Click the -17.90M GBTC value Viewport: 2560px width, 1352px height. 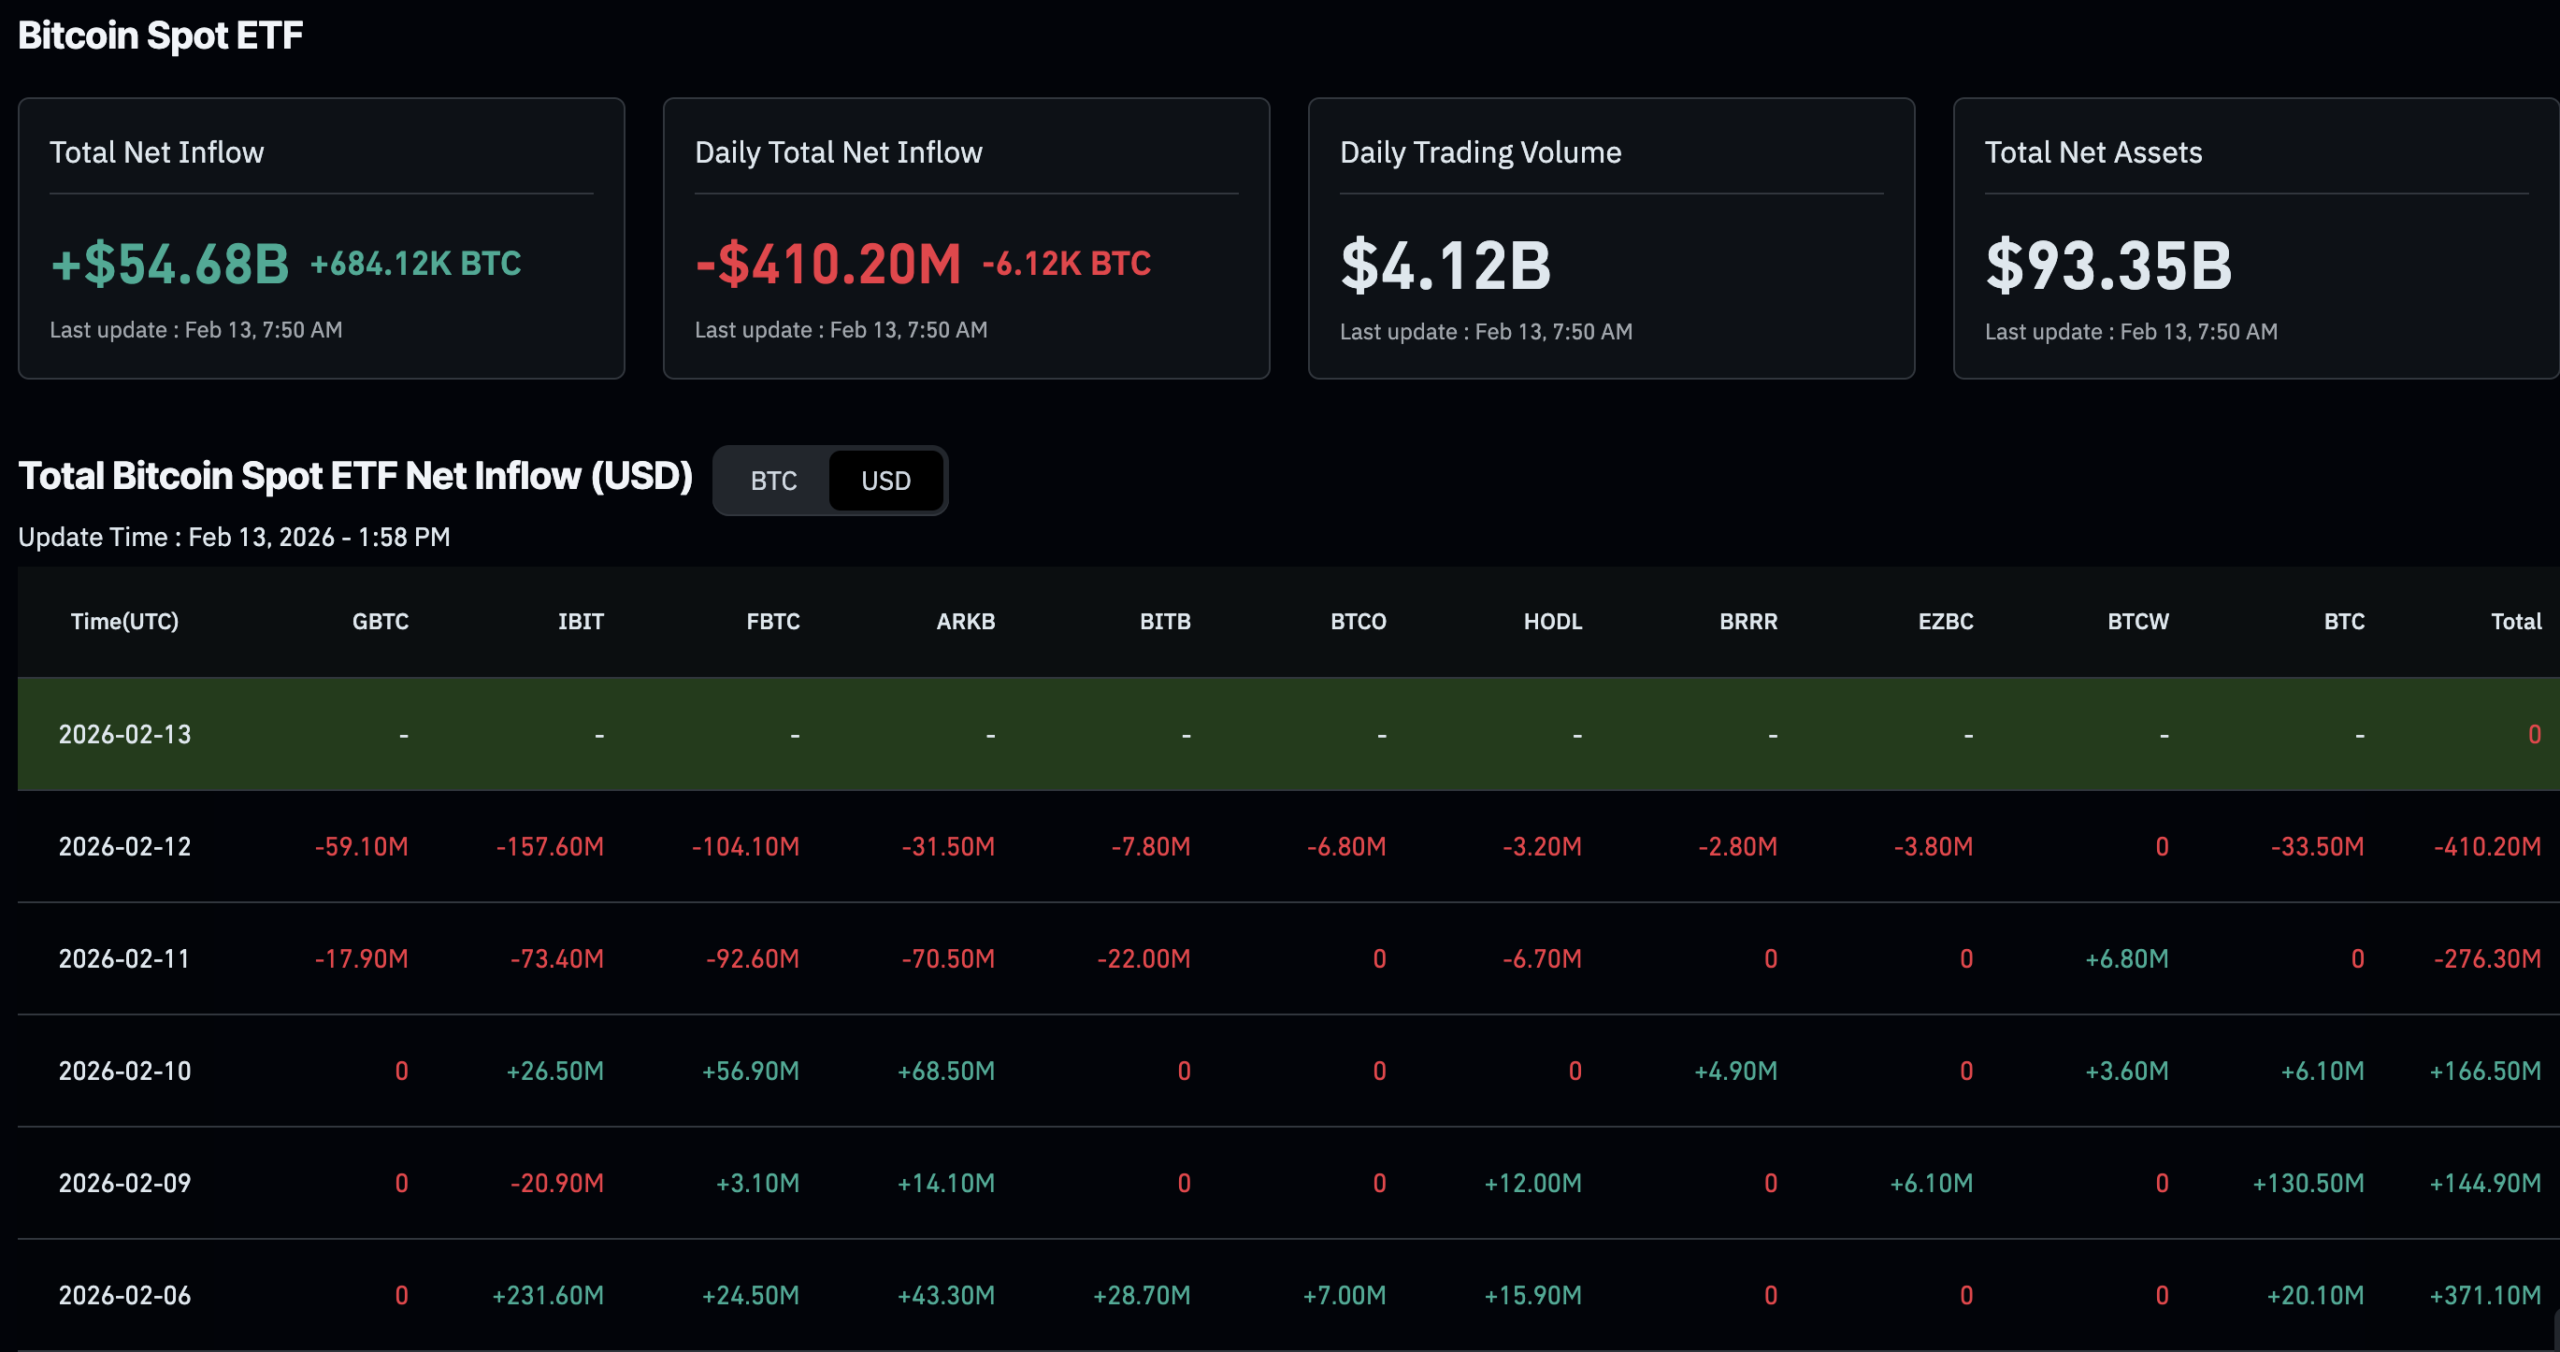[361, 958]
